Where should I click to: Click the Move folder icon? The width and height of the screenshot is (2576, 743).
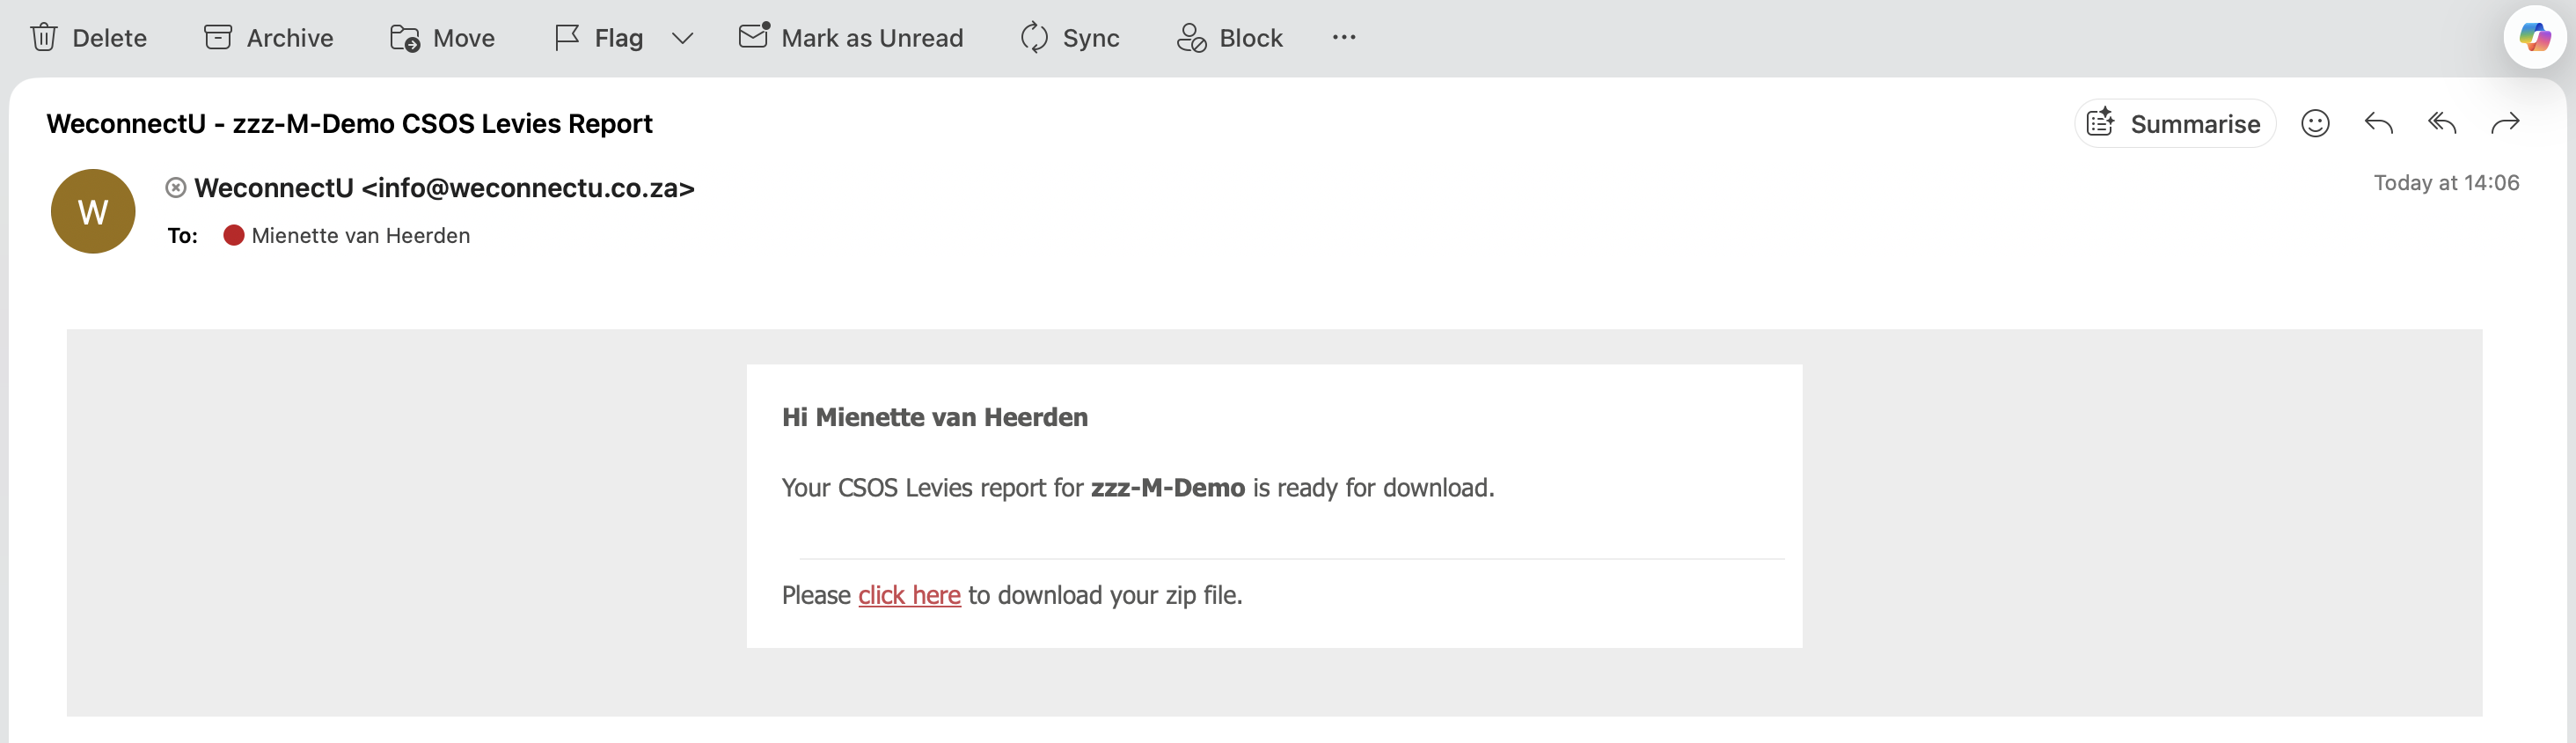point(405,38)
